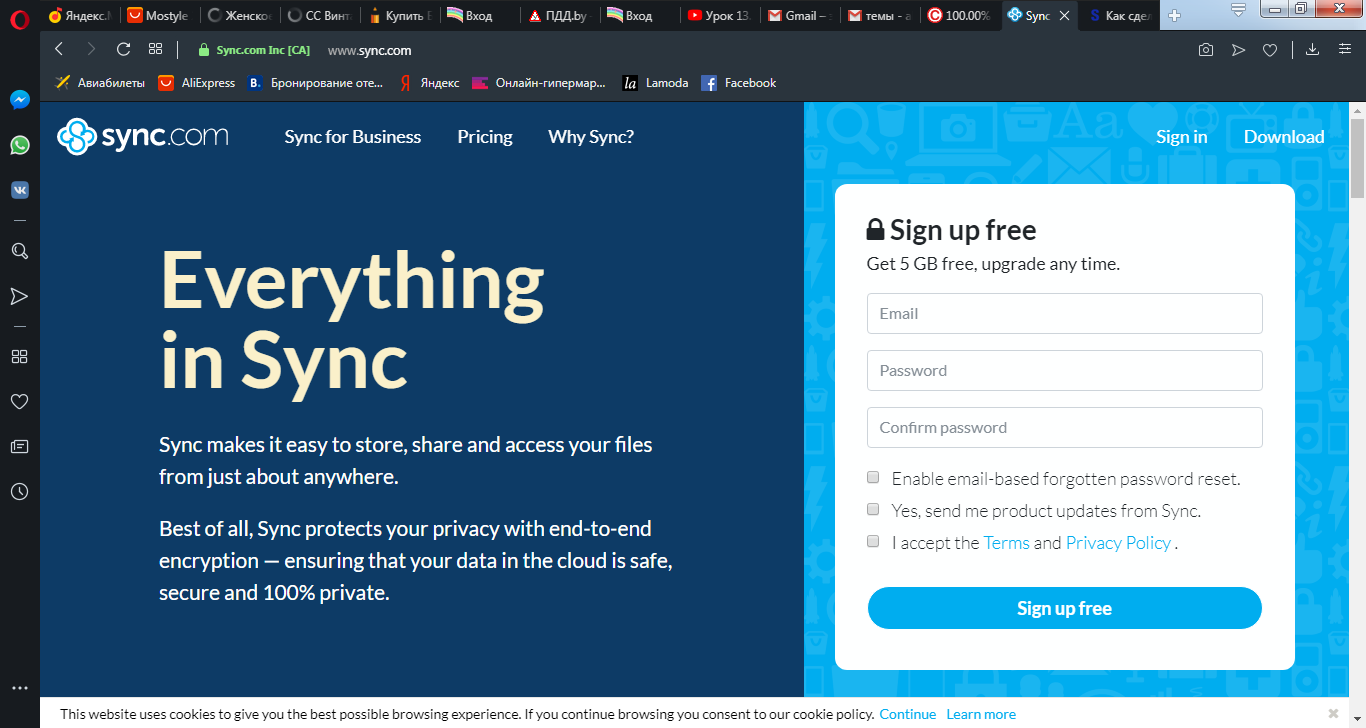Switch to the 100.00% tab
Image resolution: width=1366 pixels, height=728 pixels.
959,15
